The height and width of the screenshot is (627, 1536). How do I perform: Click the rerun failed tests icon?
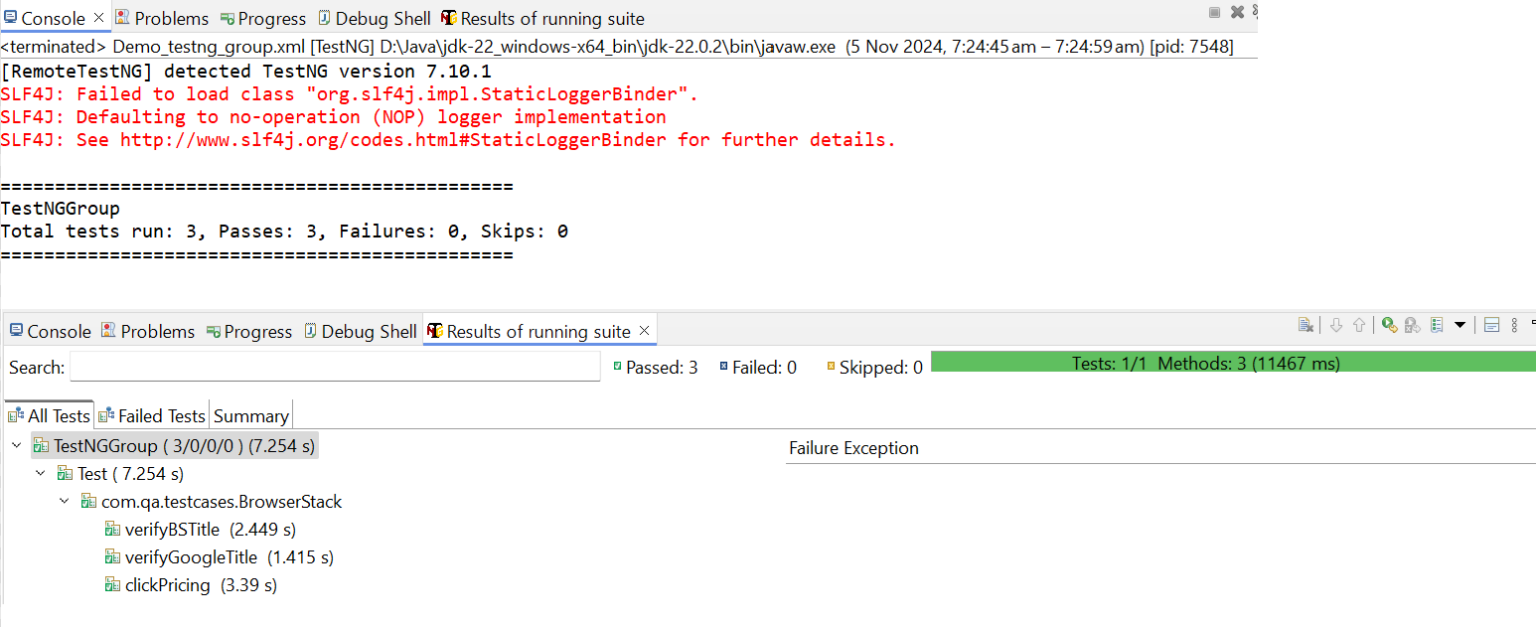1412,325
